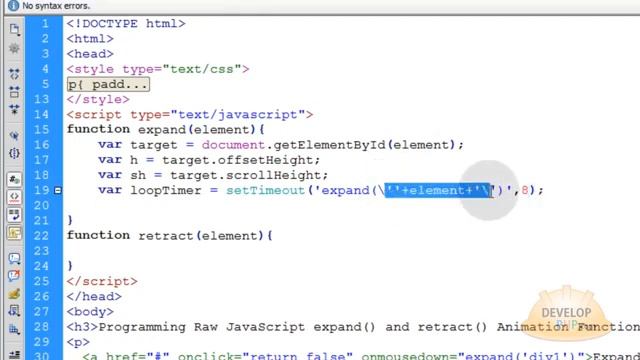Click 'function expand(element){' text
This screenshot has width=640, height=360.
[166, 130]
